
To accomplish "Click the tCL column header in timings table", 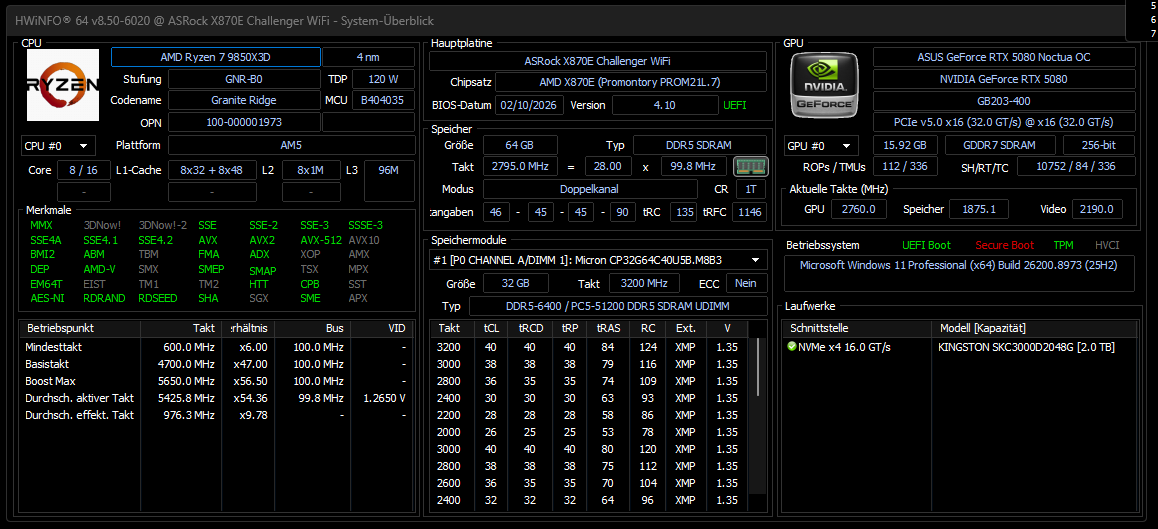I will point(491,327).
